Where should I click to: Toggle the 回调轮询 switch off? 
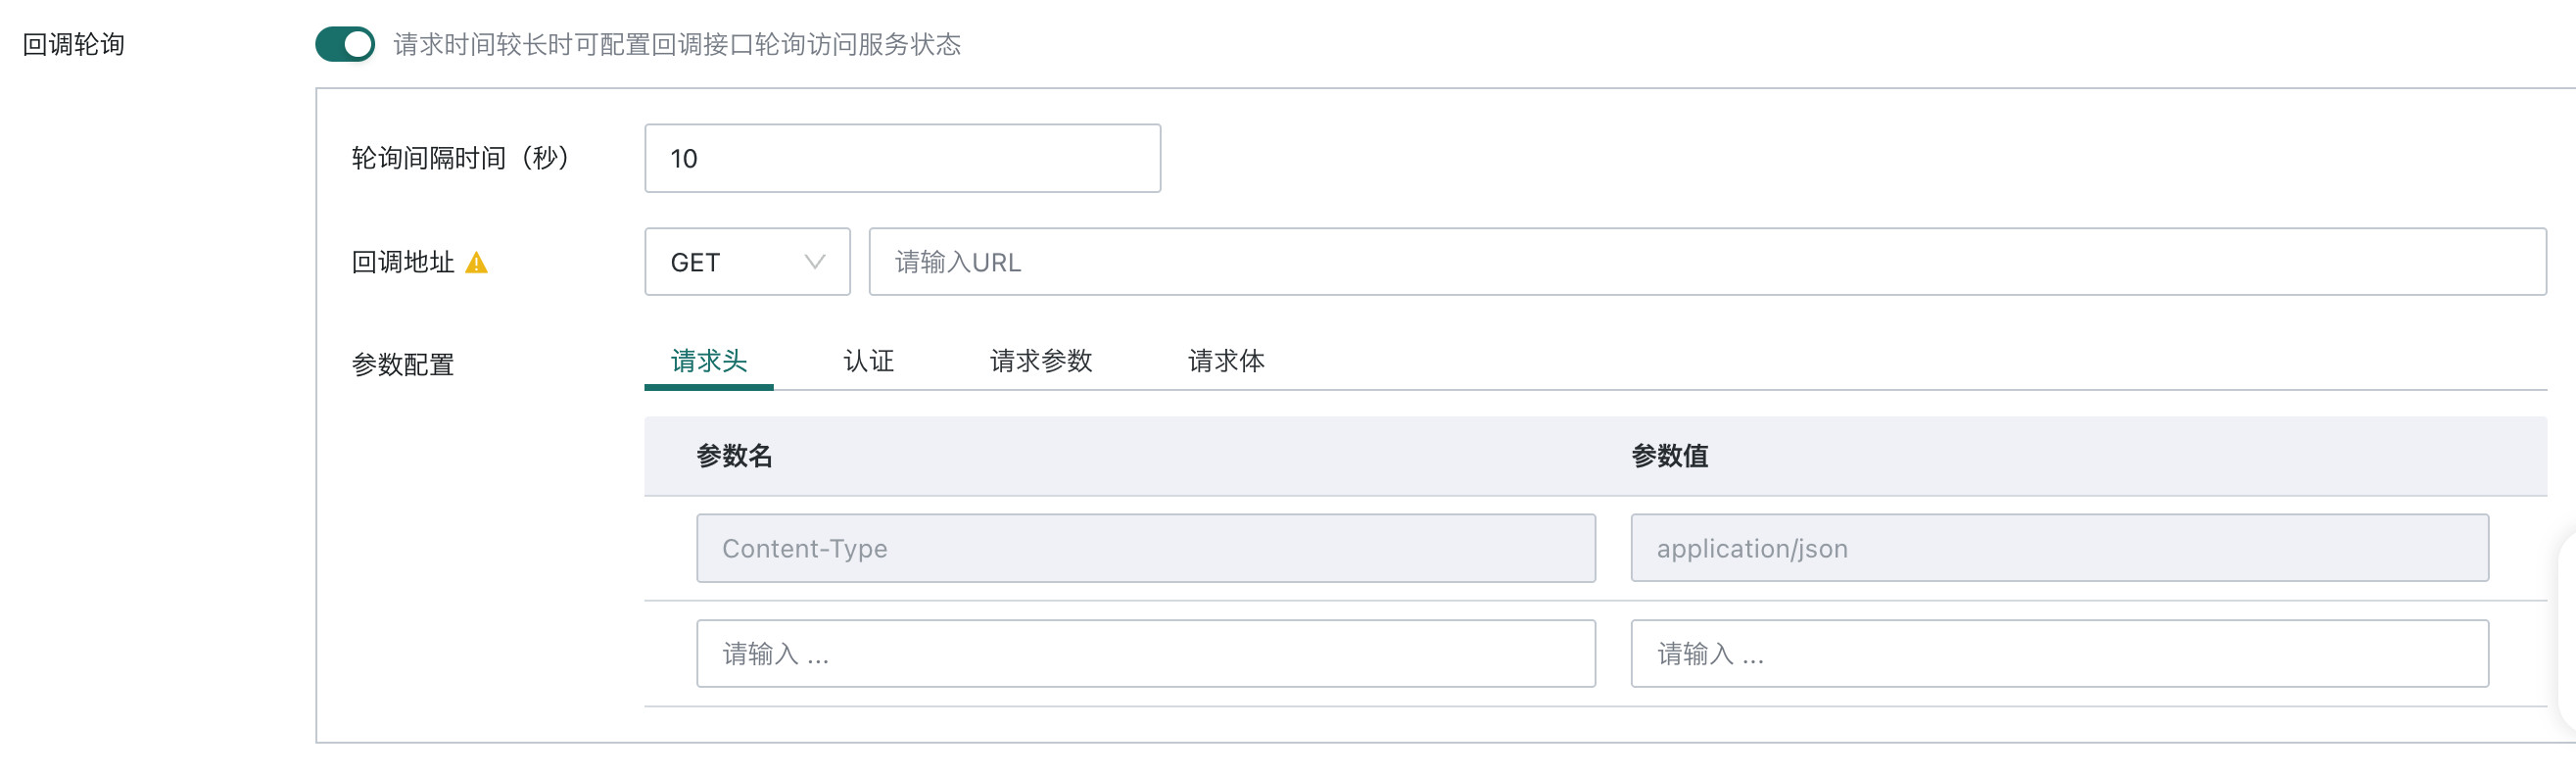click(x=345, y=44)
